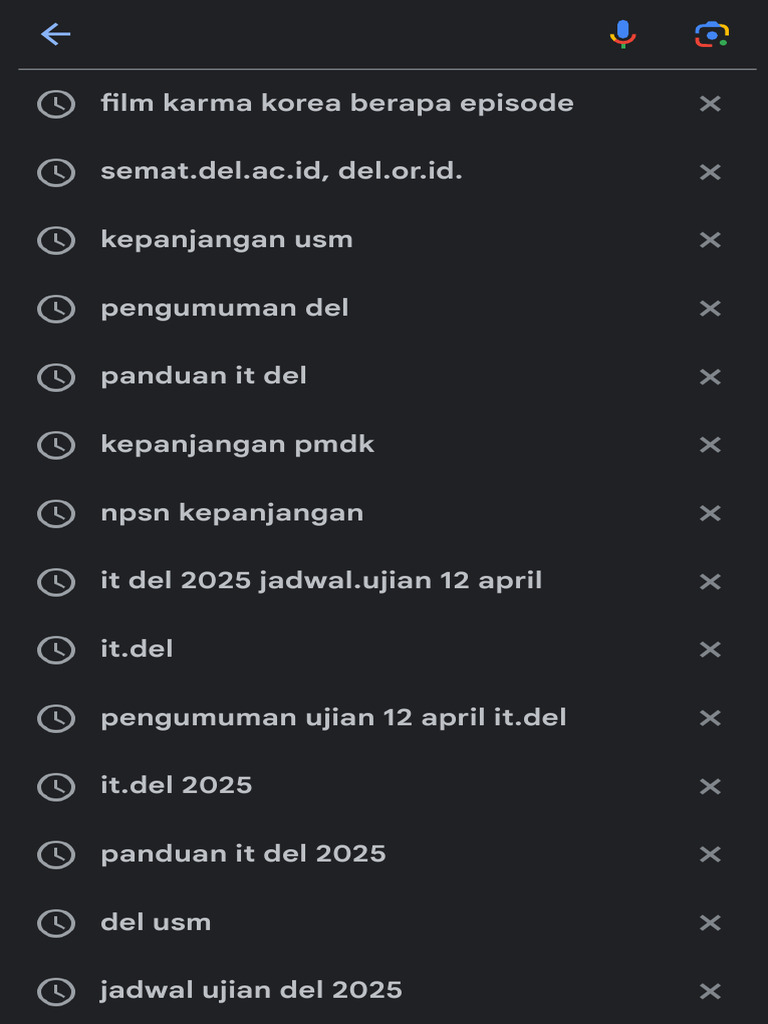Start voice search with microphone icon
This screenshot has height=1024, width=768.
pos(623,34)
